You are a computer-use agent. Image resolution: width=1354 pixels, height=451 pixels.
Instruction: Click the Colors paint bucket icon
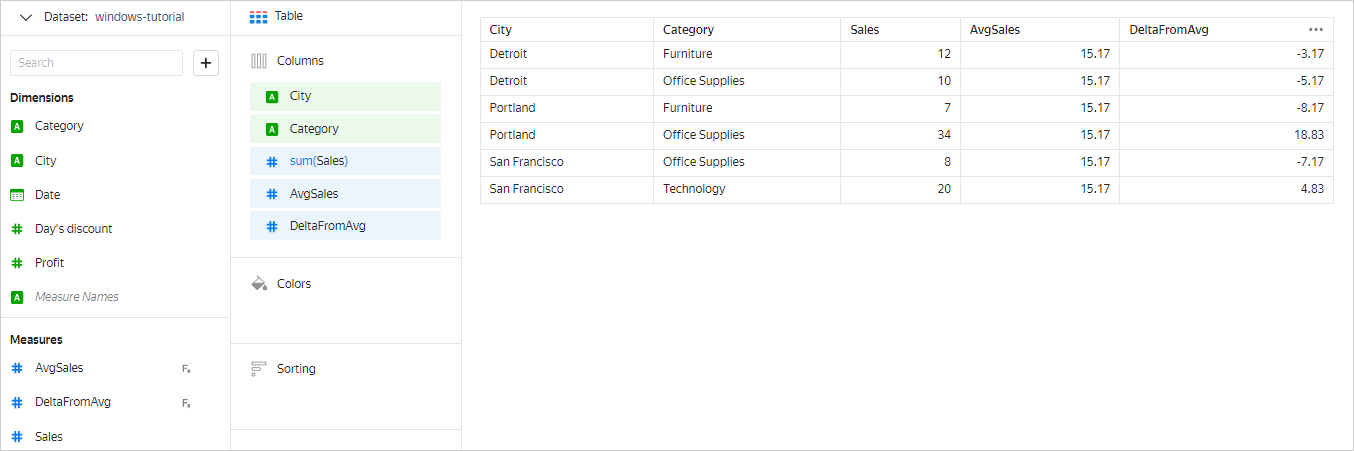(259, 284)
